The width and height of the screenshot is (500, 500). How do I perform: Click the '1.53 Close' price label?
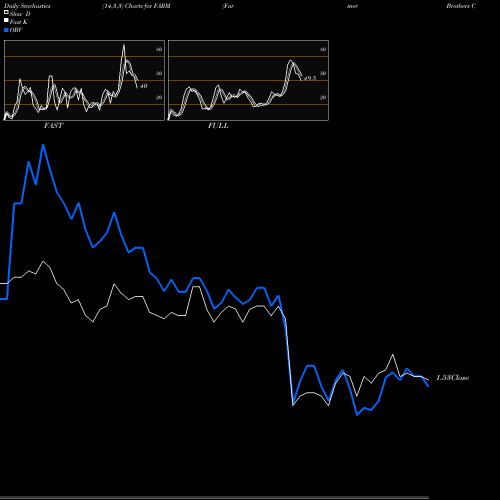coord(453,378)
